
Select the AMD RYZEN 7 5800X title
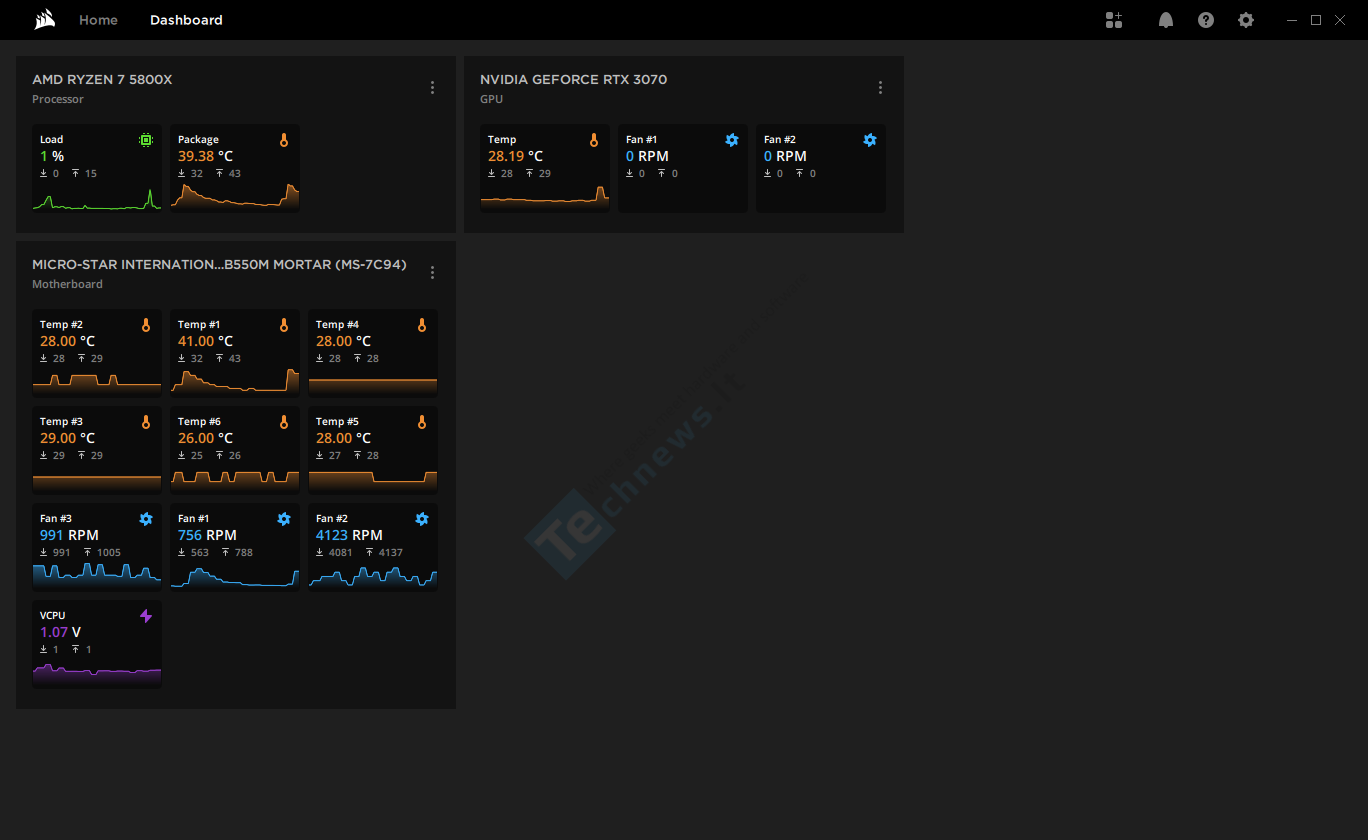coord(102,80)
